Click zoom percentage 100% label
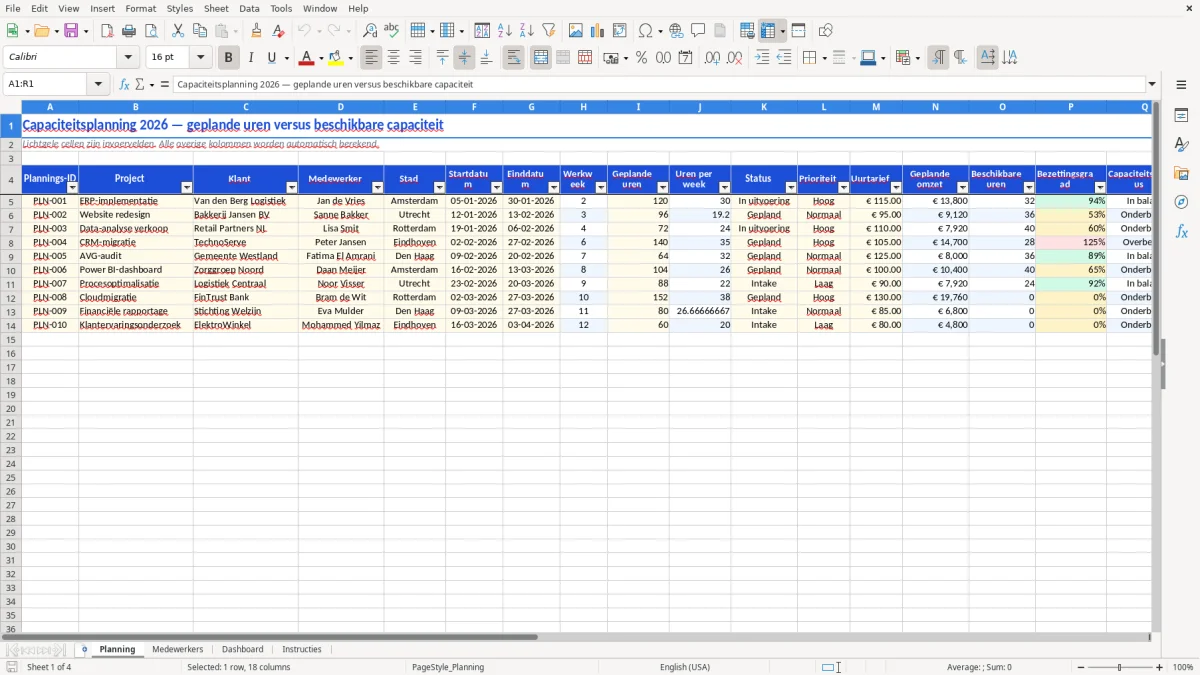This screenshot has height=675, width=1200. pos(1183,667)
